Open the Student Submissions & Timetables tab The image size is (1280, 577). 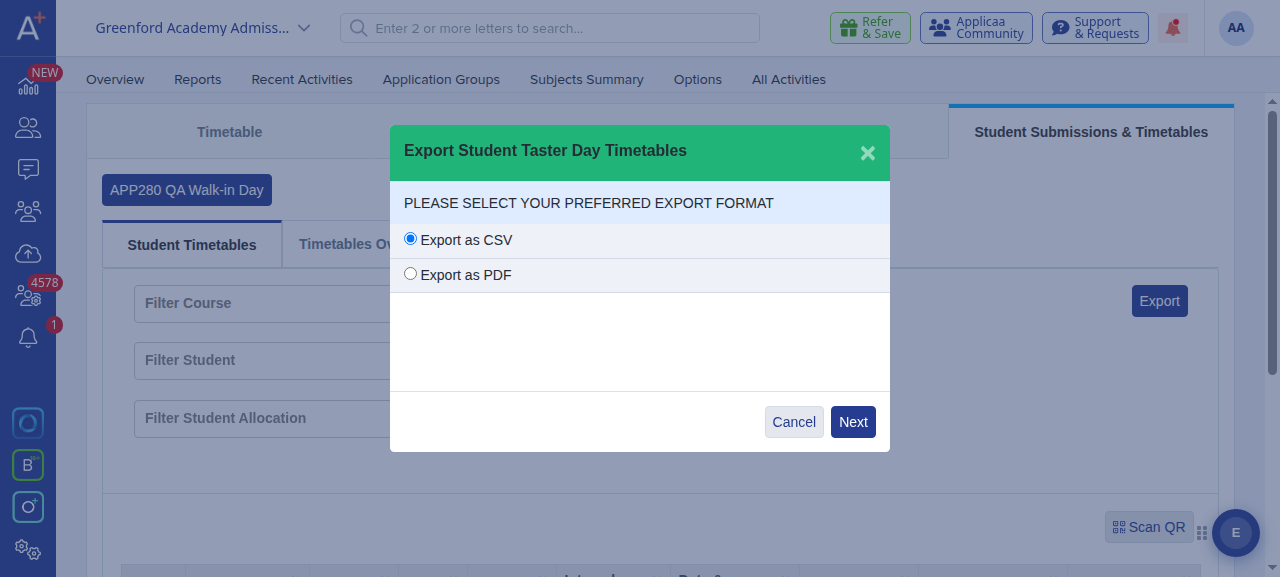[x=1091, y=132]
